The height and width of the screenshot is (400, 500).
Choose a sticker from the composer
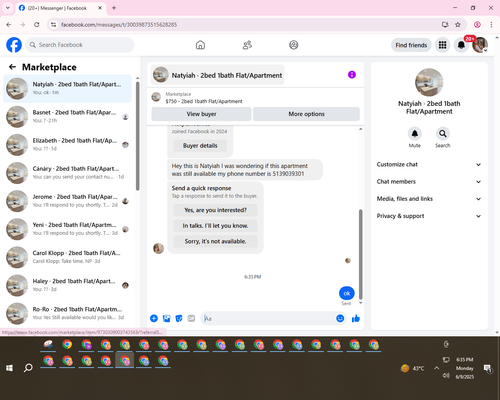point(179,318)
